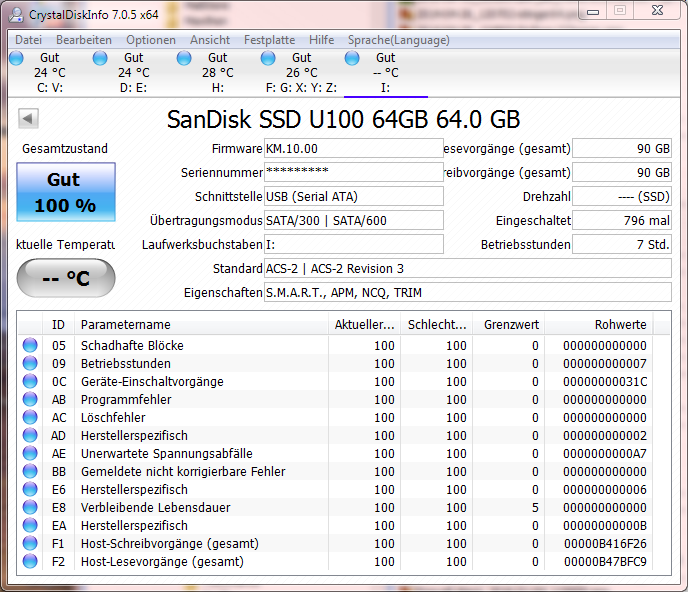Click the -- °C temperature button
The width and height of the screenshot is (688, 592).
[x=66, y=278]
